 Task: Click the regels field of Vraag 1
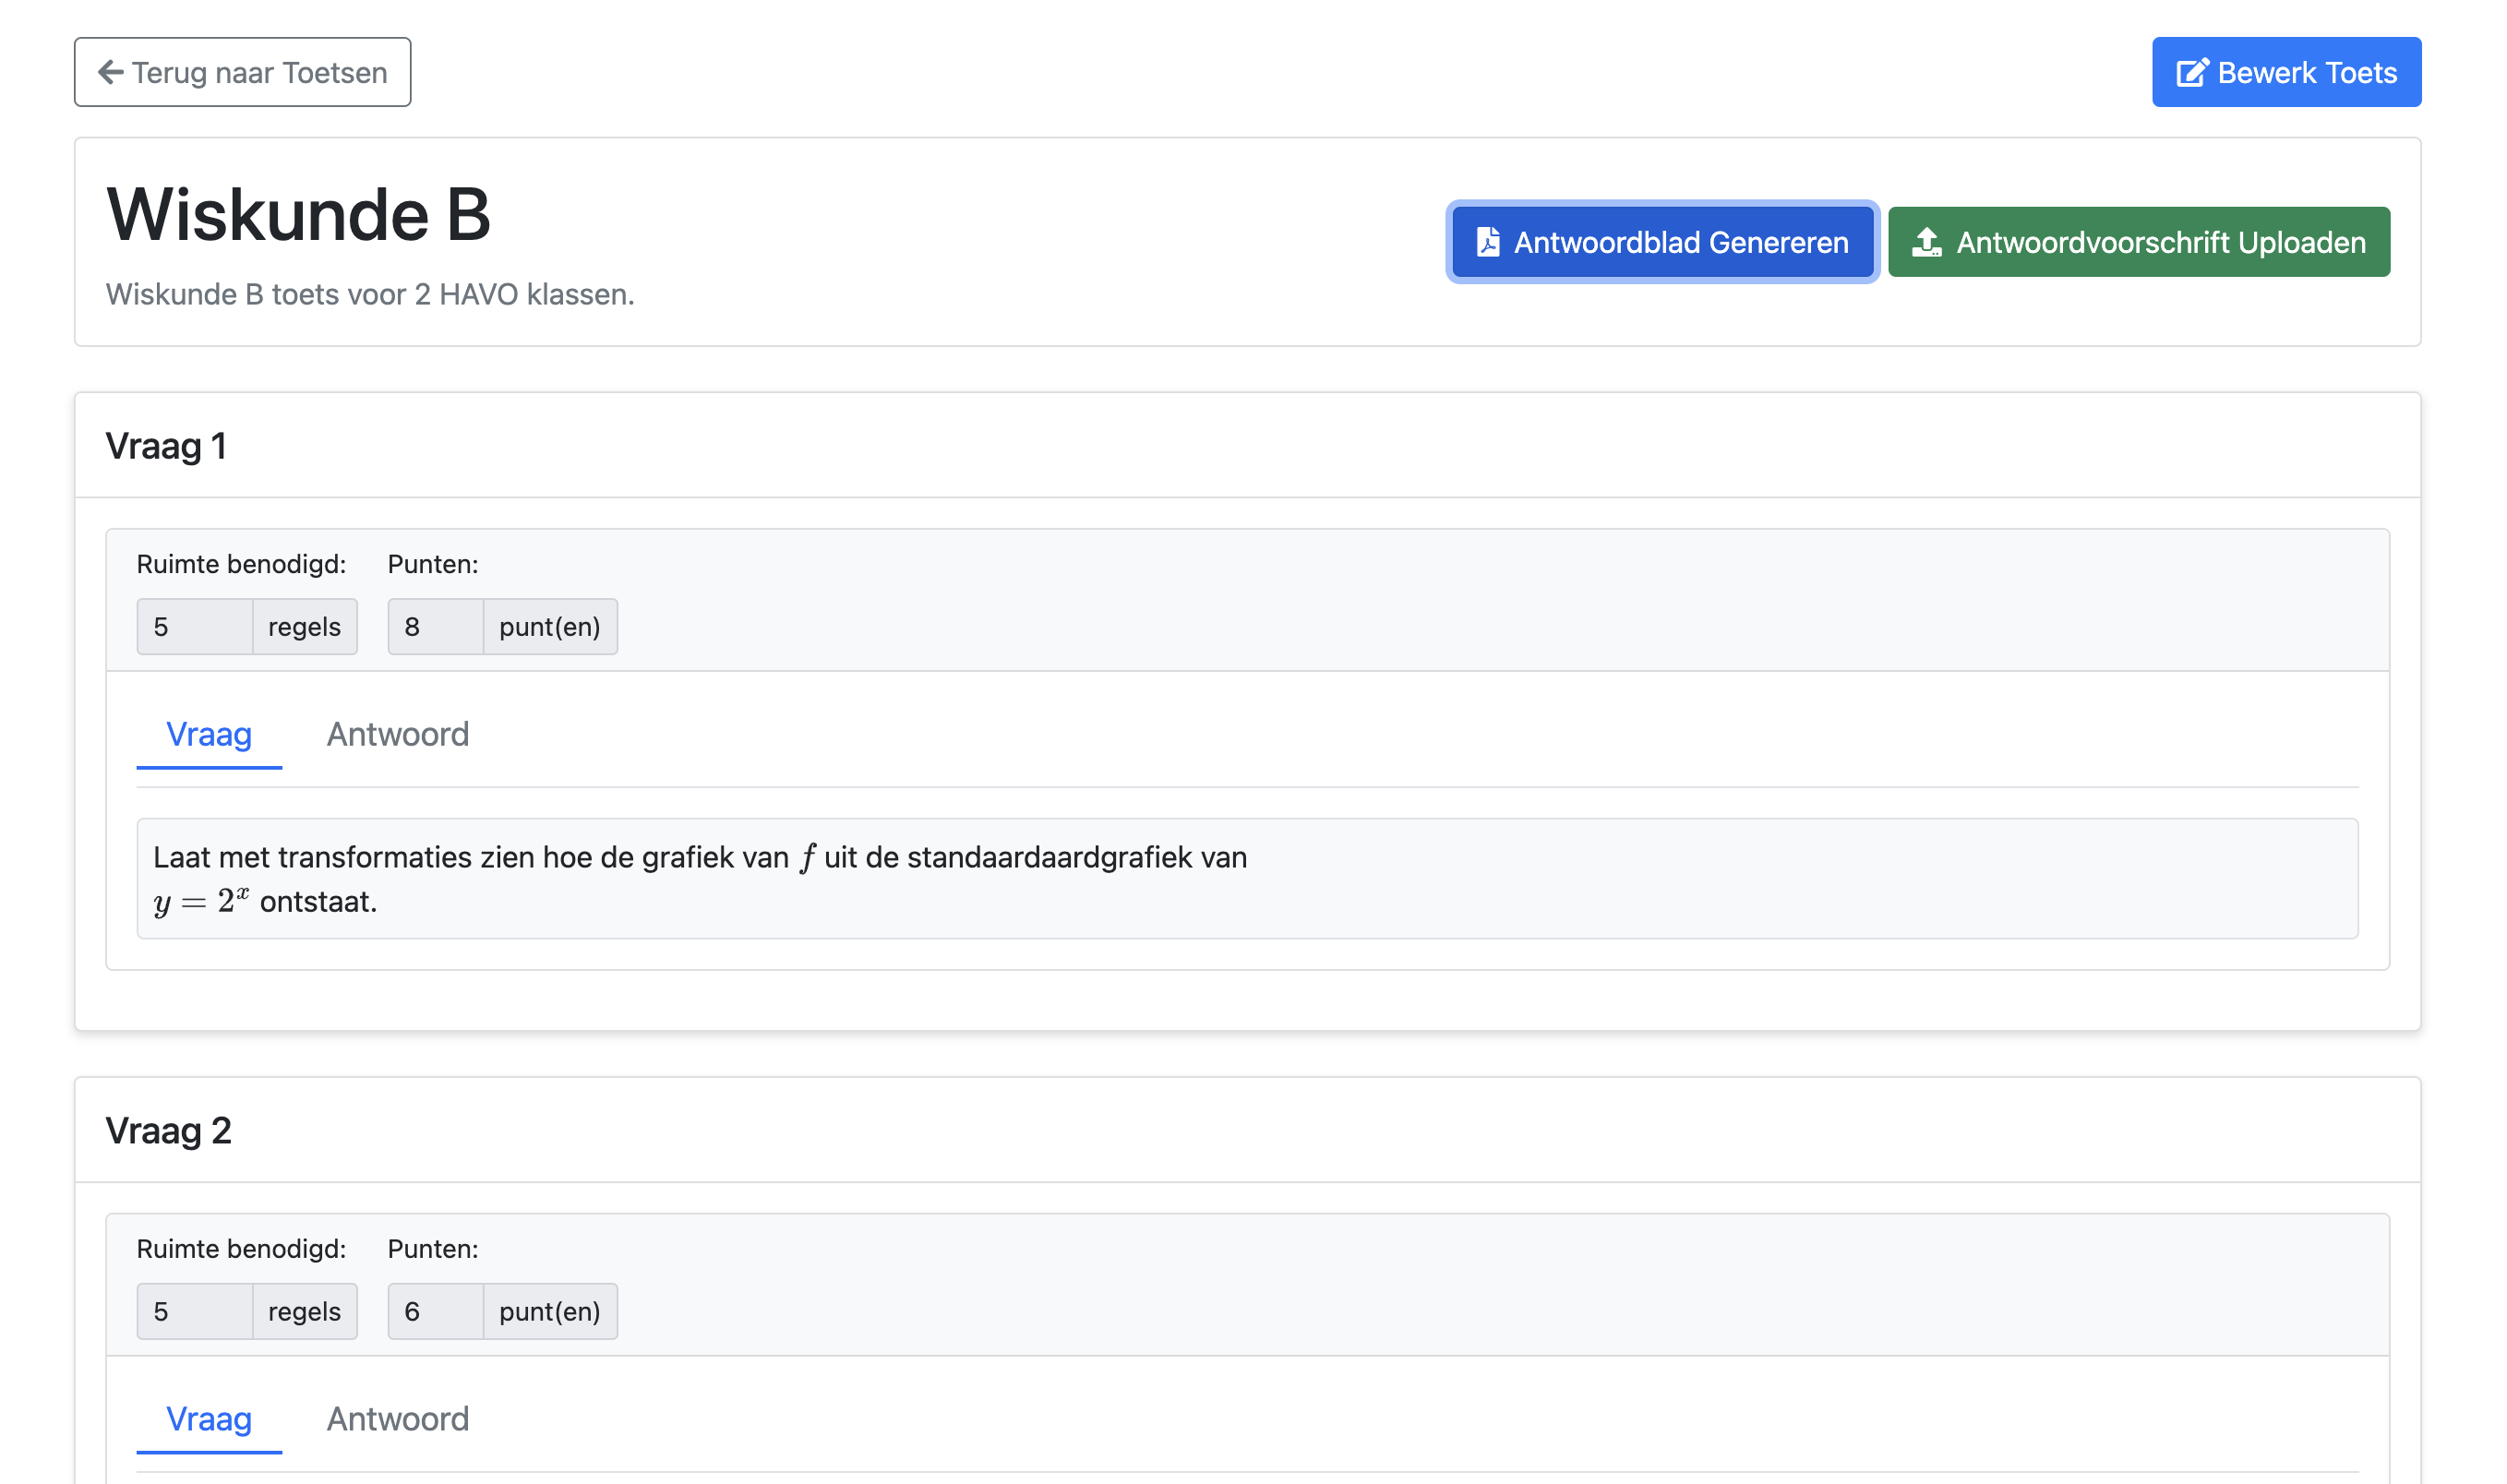click(195, 627)
